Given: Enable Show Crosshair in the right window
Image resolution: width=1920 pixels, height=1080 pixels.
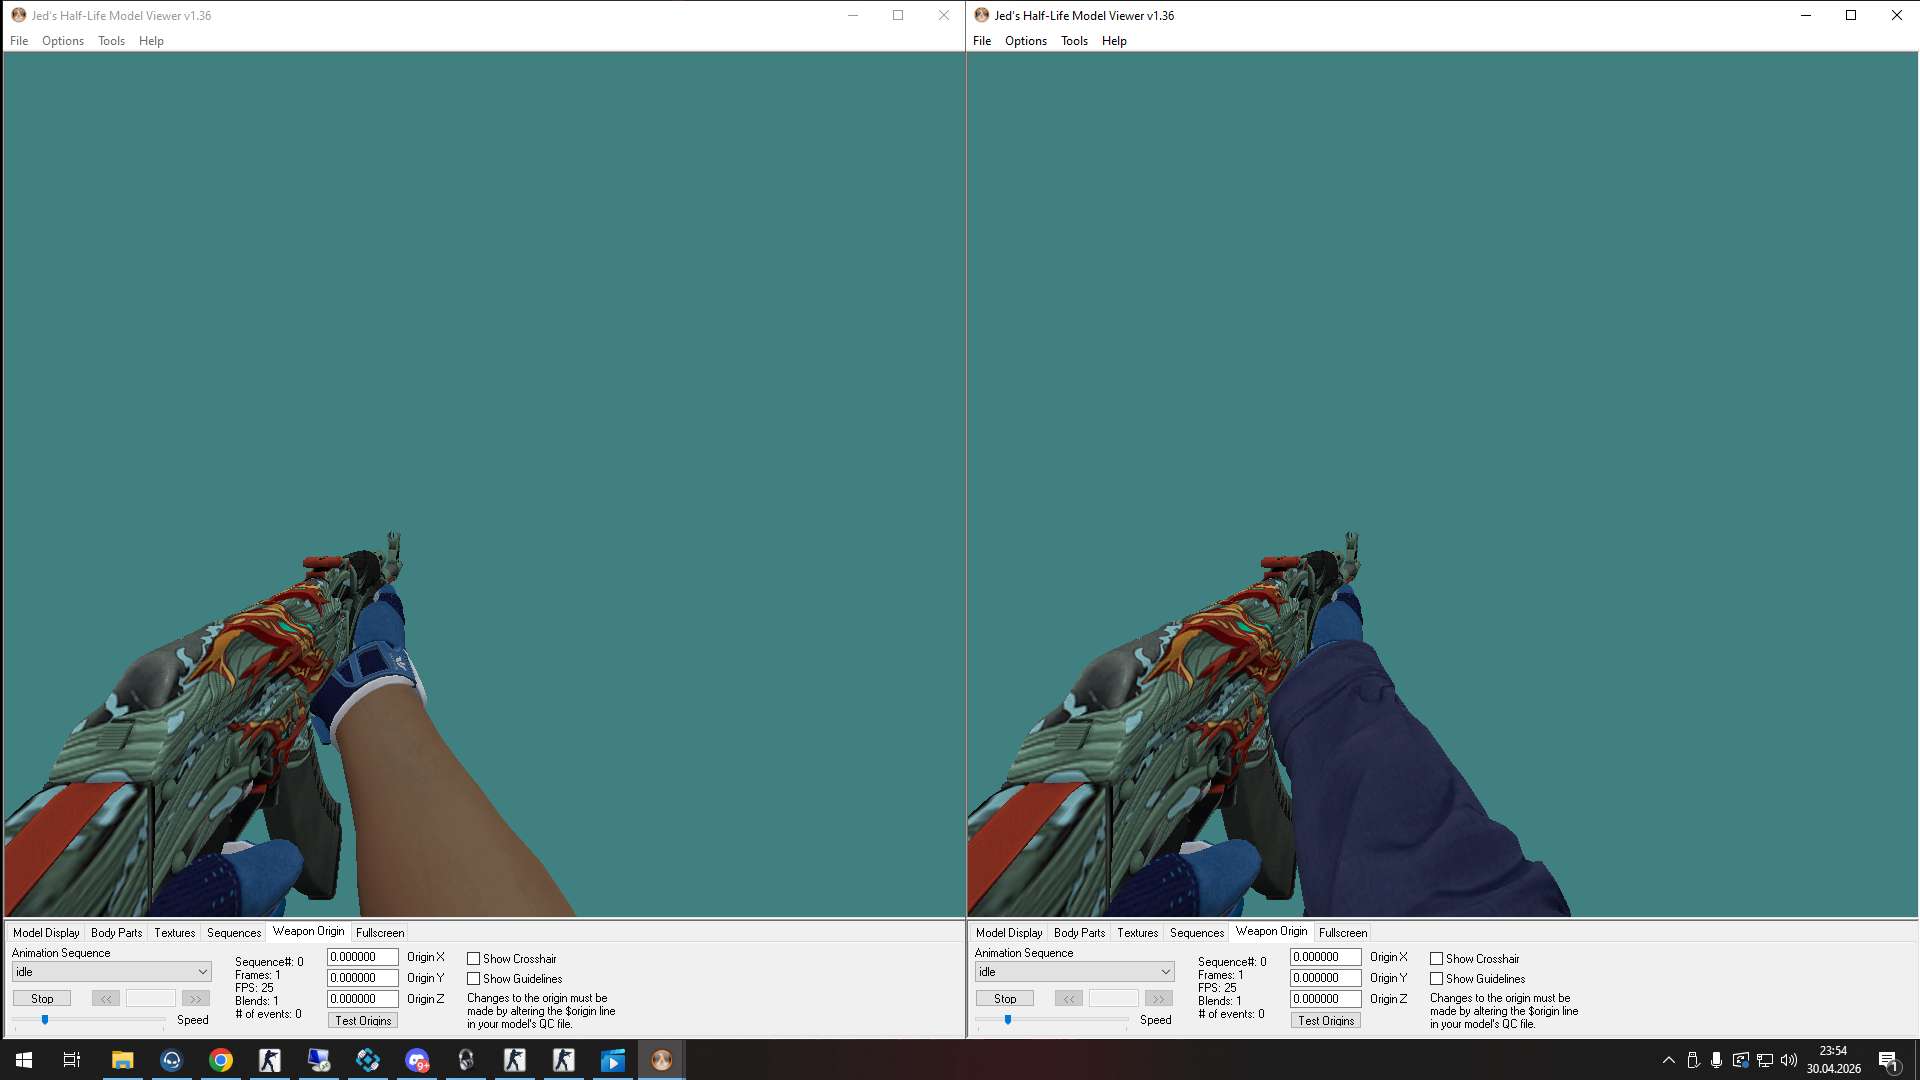Looking at the screenshot, I should [x=1437, y=959].
